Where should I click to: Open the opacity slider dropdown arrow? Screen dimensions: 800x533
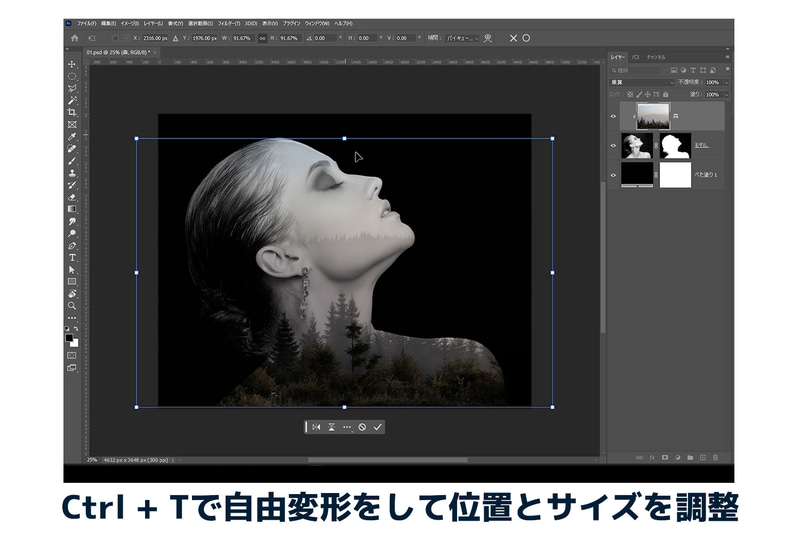pyautogui.click(x=726, y=82)
